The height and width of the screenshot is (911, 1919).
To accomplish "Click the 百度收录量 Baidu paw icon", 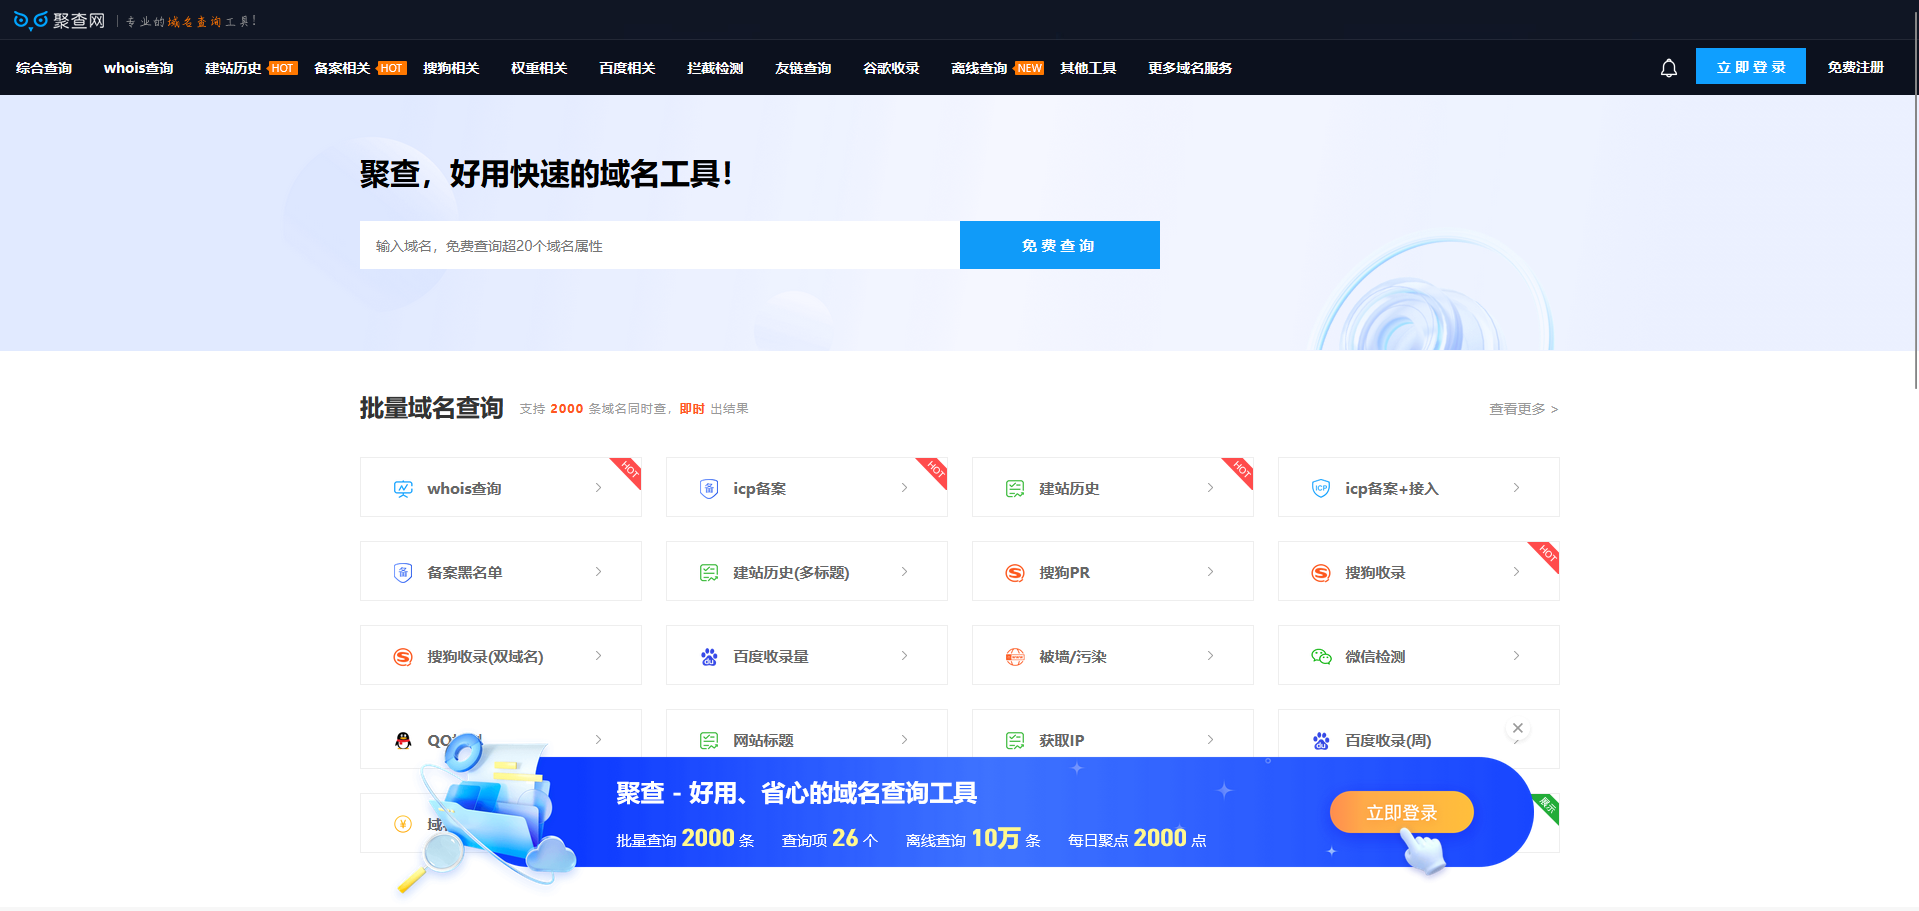I will point(709,656).
